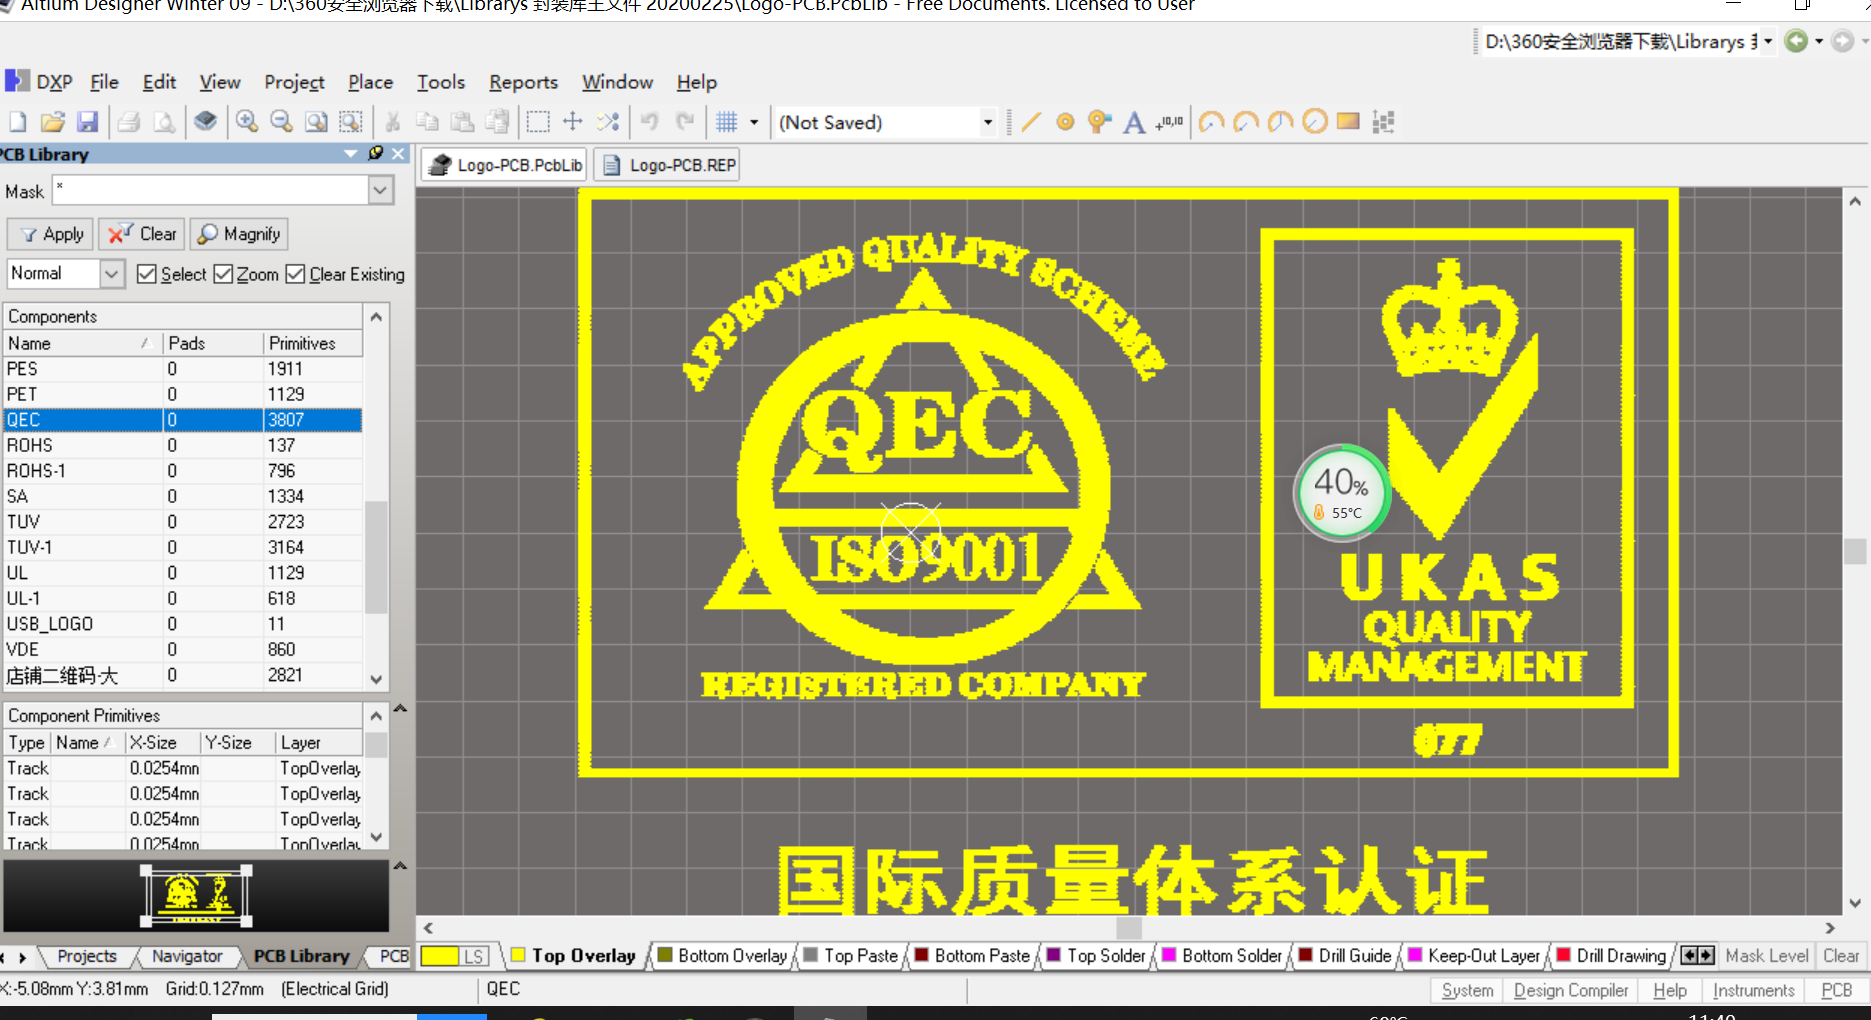Click the Snap Grid icon
1871x1020 pixels.
click(727, 122)
